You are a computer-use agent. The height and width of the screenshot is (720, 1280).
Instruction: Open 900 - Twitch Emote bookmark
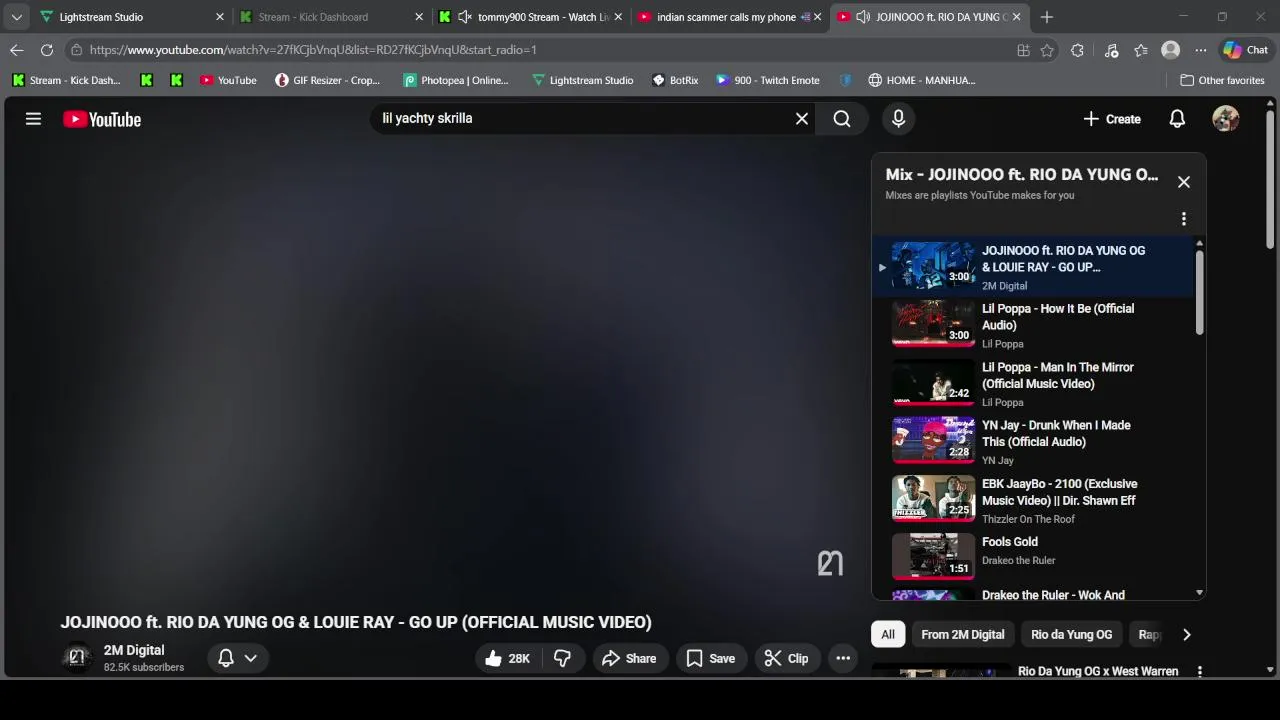768,80
